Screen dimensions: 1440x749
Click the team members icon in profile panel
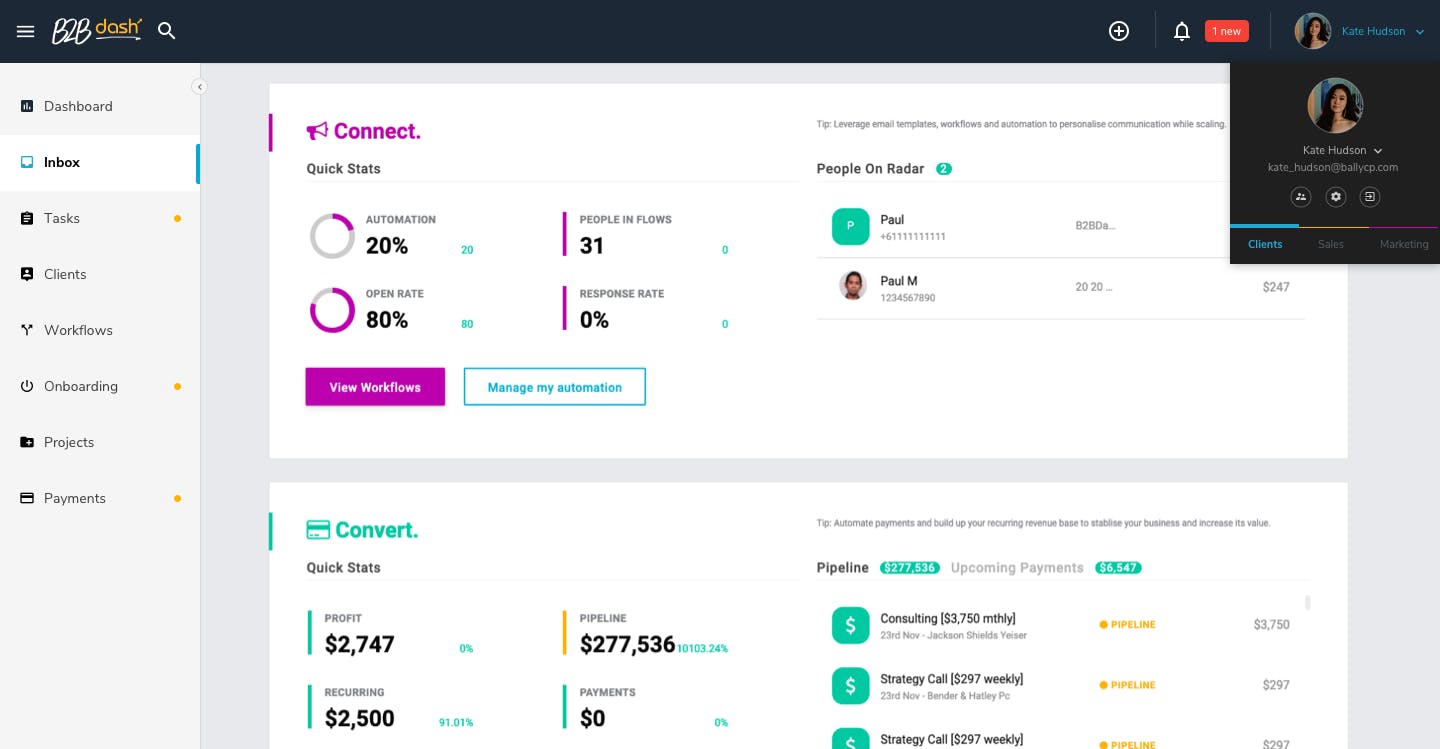[1301, 197]
